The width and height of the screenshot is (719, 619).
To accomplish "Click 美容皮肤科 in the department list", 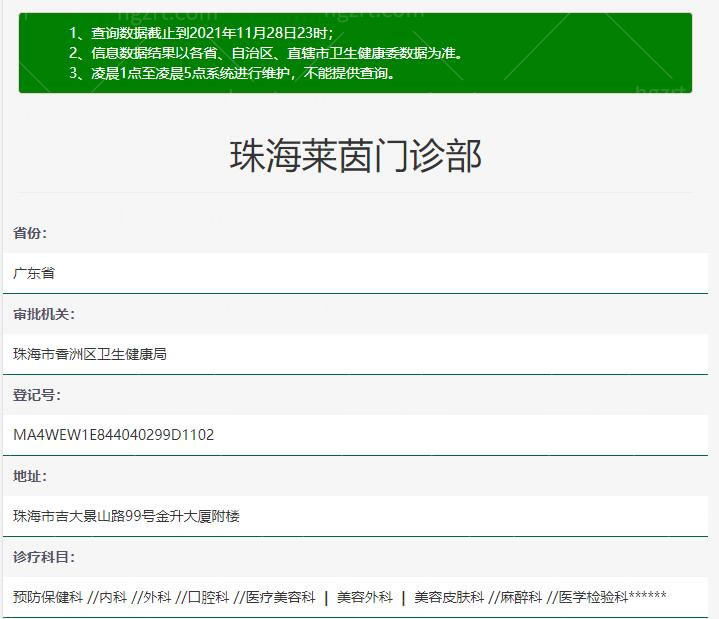I will pos(449,597).
